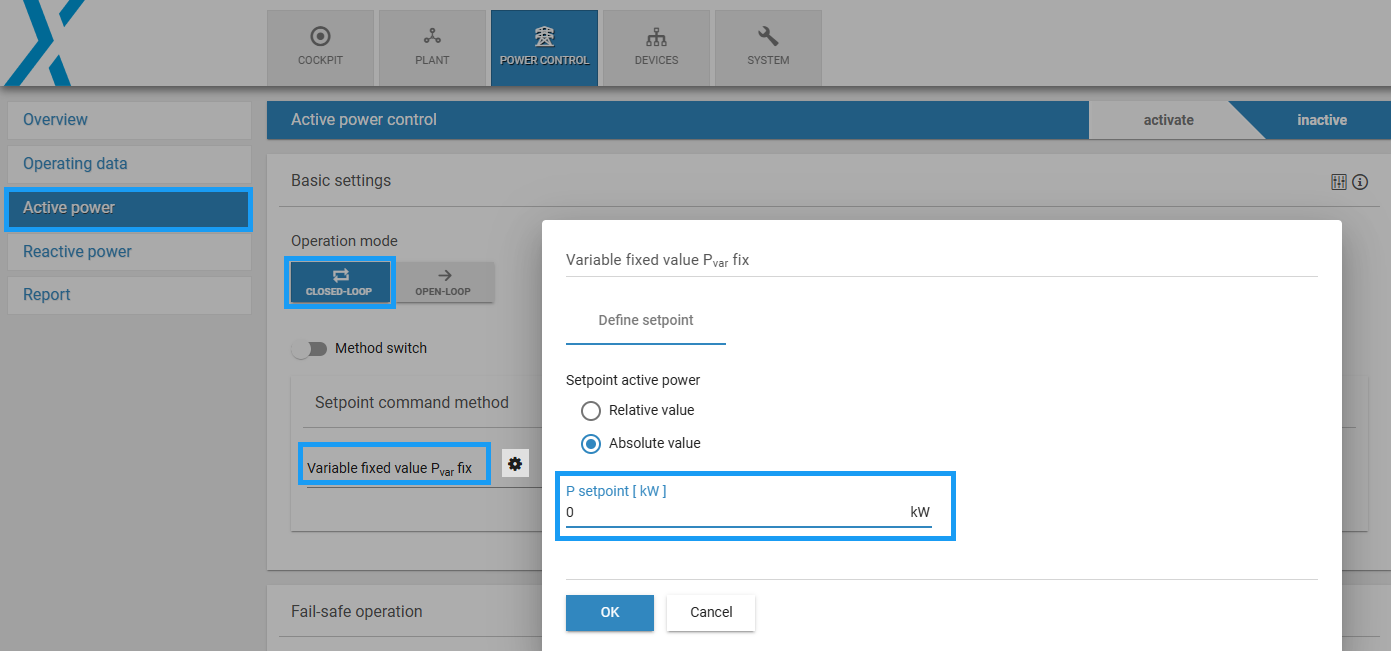Open the Variable fixed value Pvar fix selector
This screenshot has width=1391, height=651.
click(394, 463)
